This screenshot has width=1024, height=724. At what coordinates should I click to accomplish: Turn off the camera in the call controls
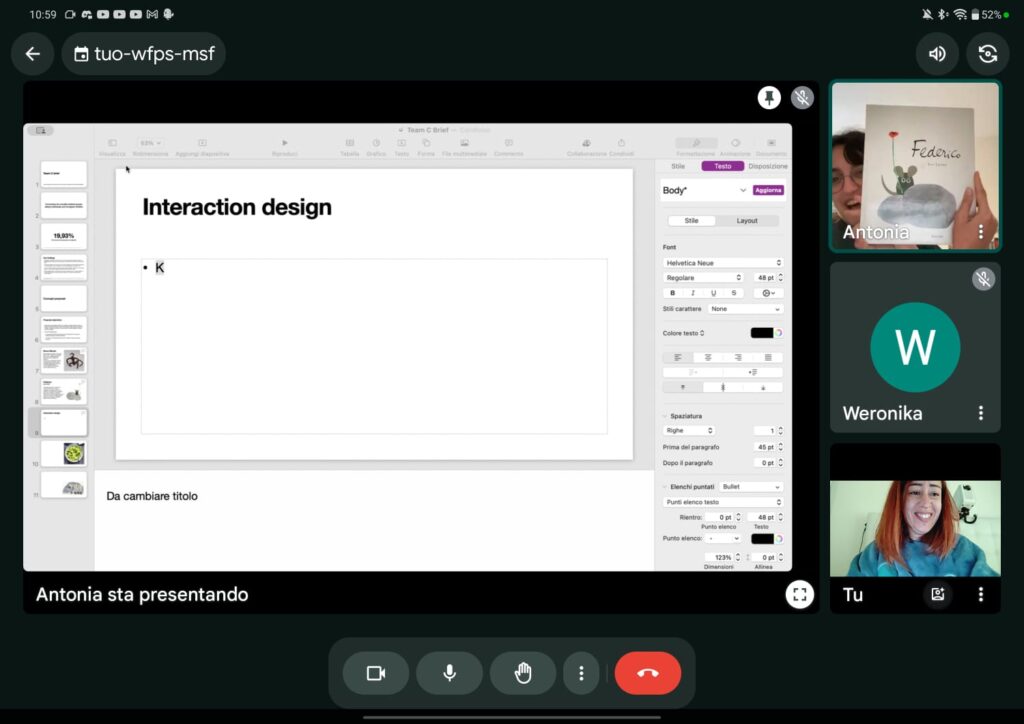pyautogui.click(x=376, y=673)
